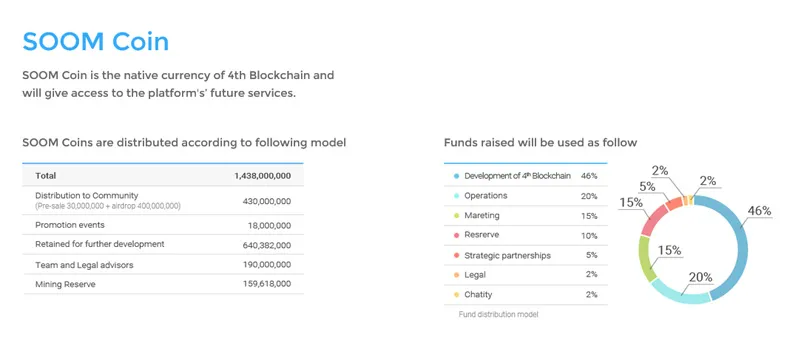The width and height of the screenshot is (808, 363).
Task: Click the orange Legal legend dot
Action: coord(456,275)
